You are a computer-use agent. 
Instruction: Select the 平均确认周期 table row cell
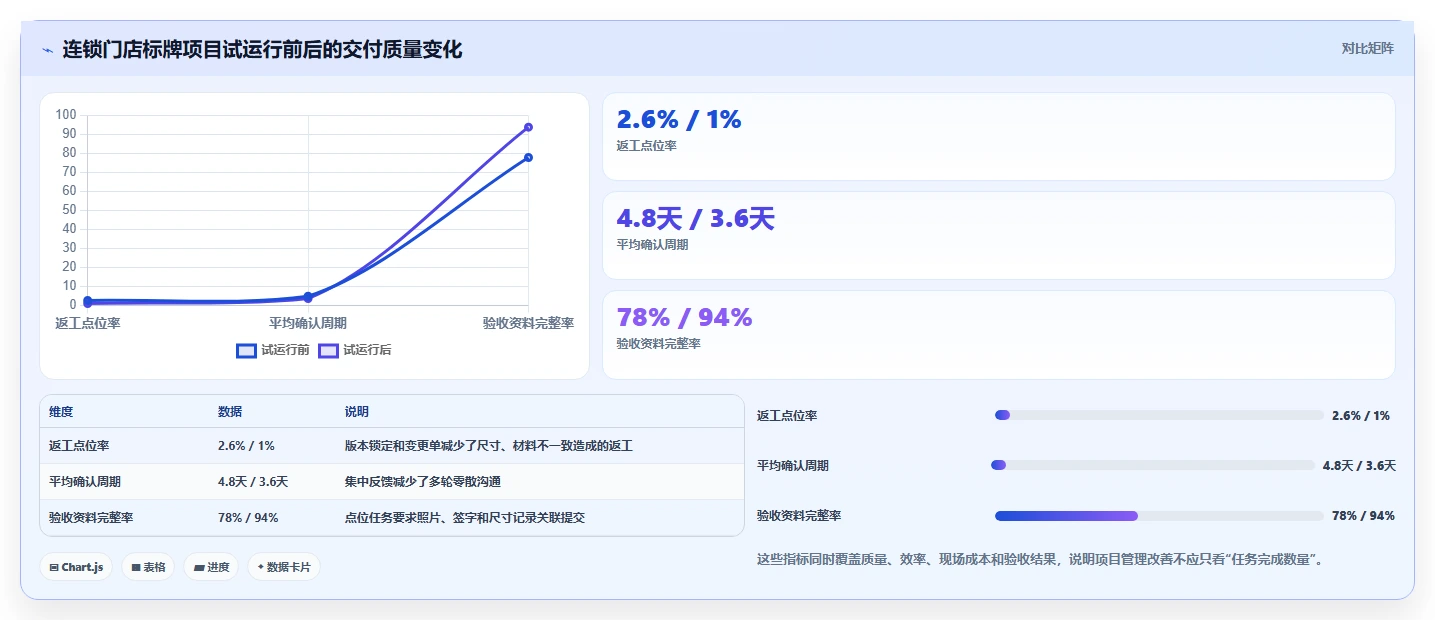(85, 482)
